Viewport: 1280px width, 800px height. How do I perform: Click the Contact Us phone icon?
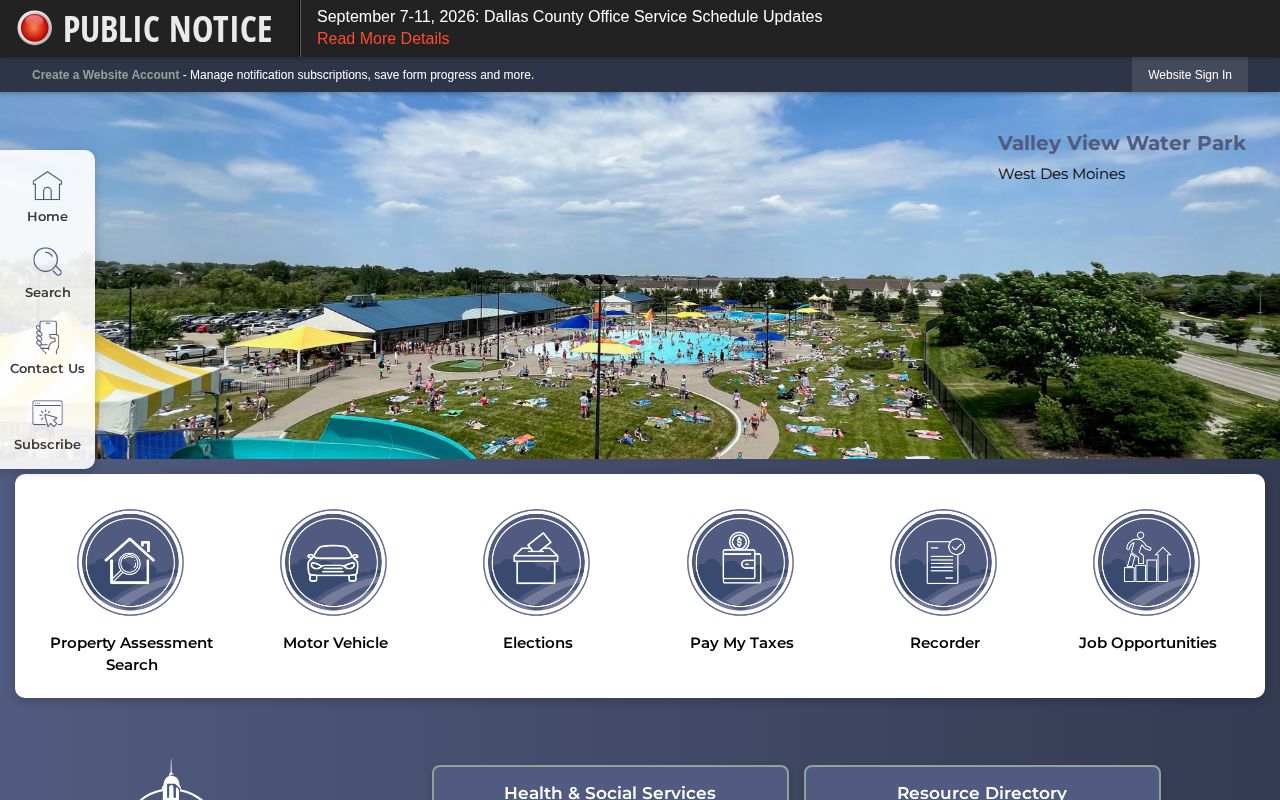(x=47, y=338)
